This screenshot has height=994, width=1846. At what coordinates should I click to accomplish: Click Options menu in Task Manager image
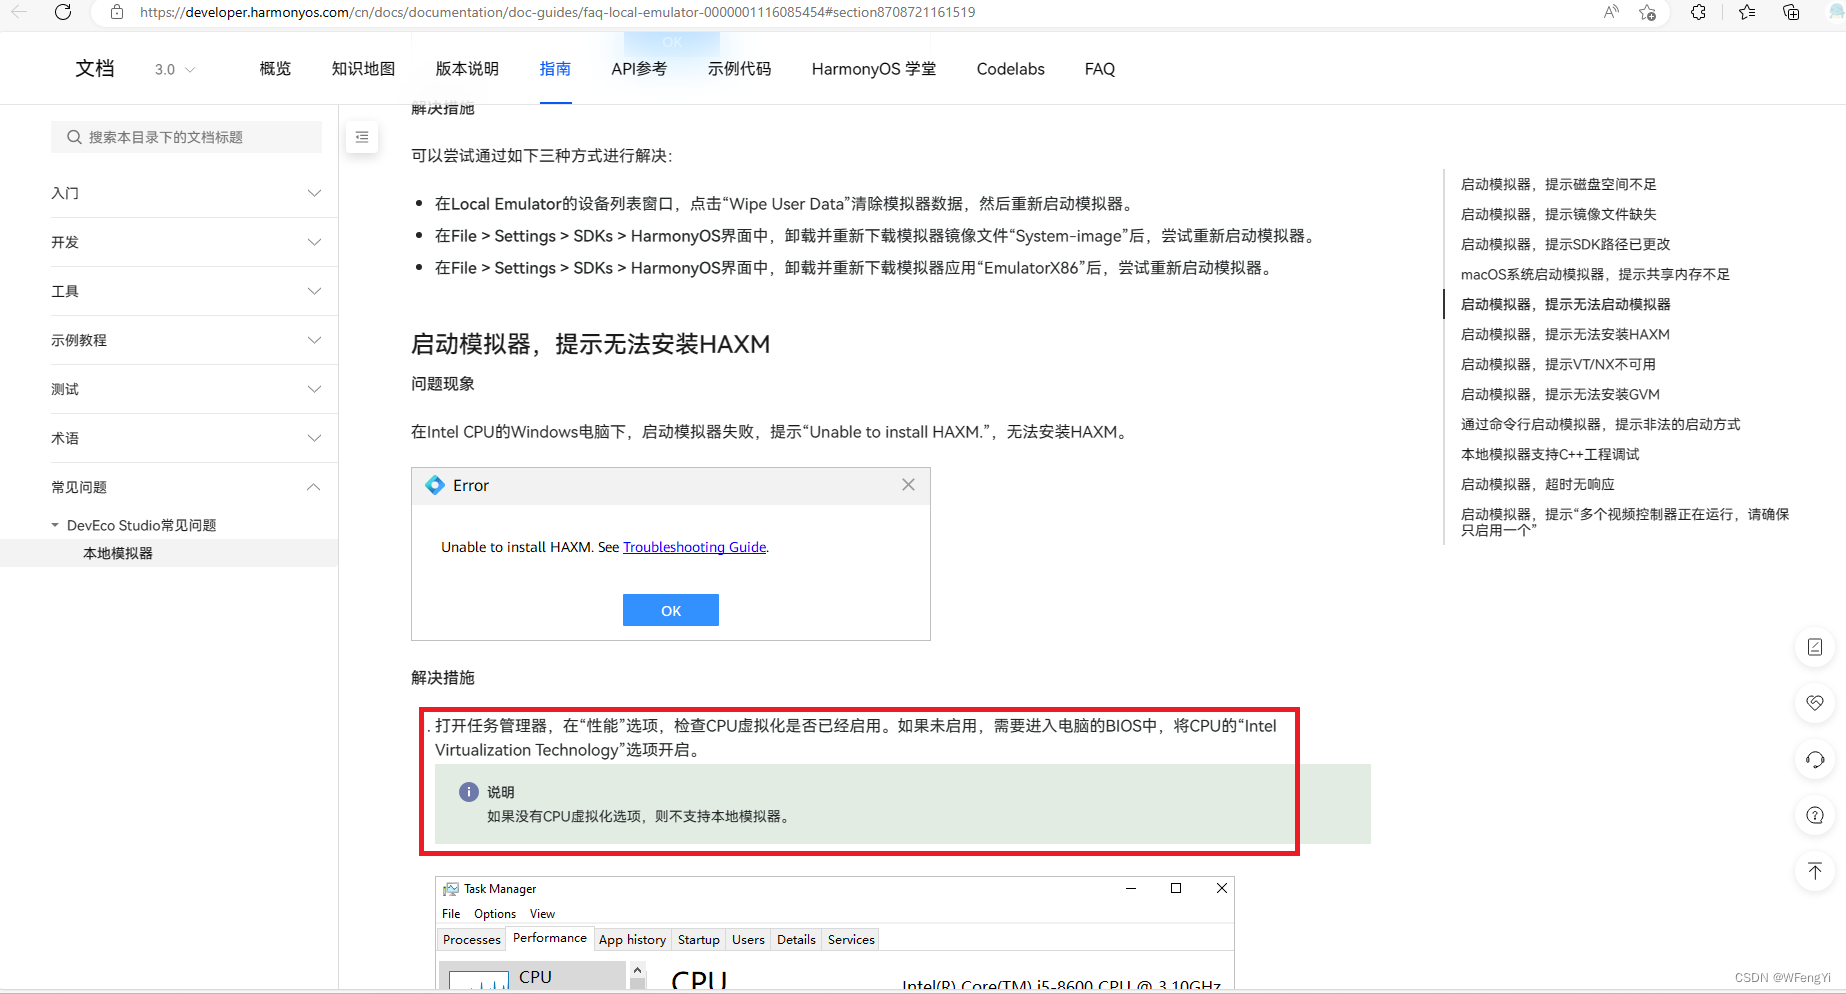(495, 914)
